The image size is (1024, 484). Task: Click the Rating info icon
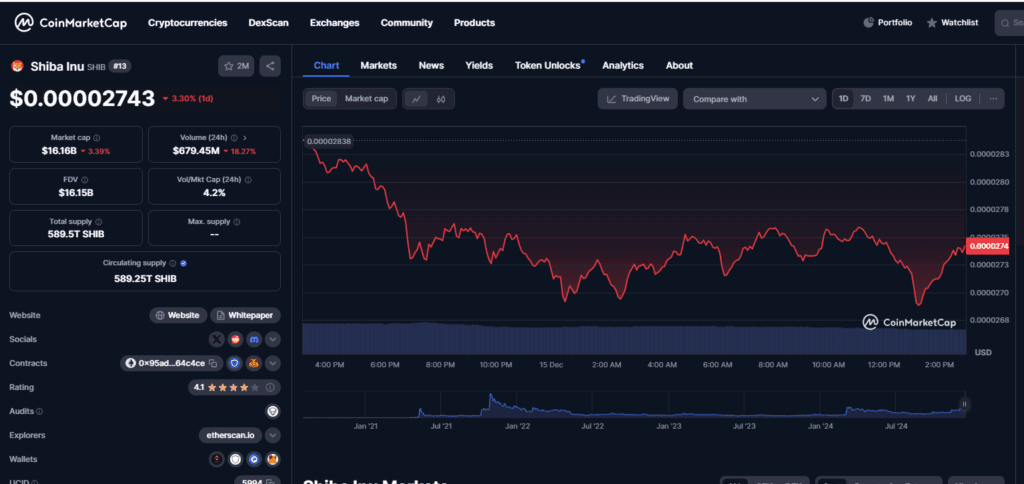pyautogui.click(x=269, y=387)
